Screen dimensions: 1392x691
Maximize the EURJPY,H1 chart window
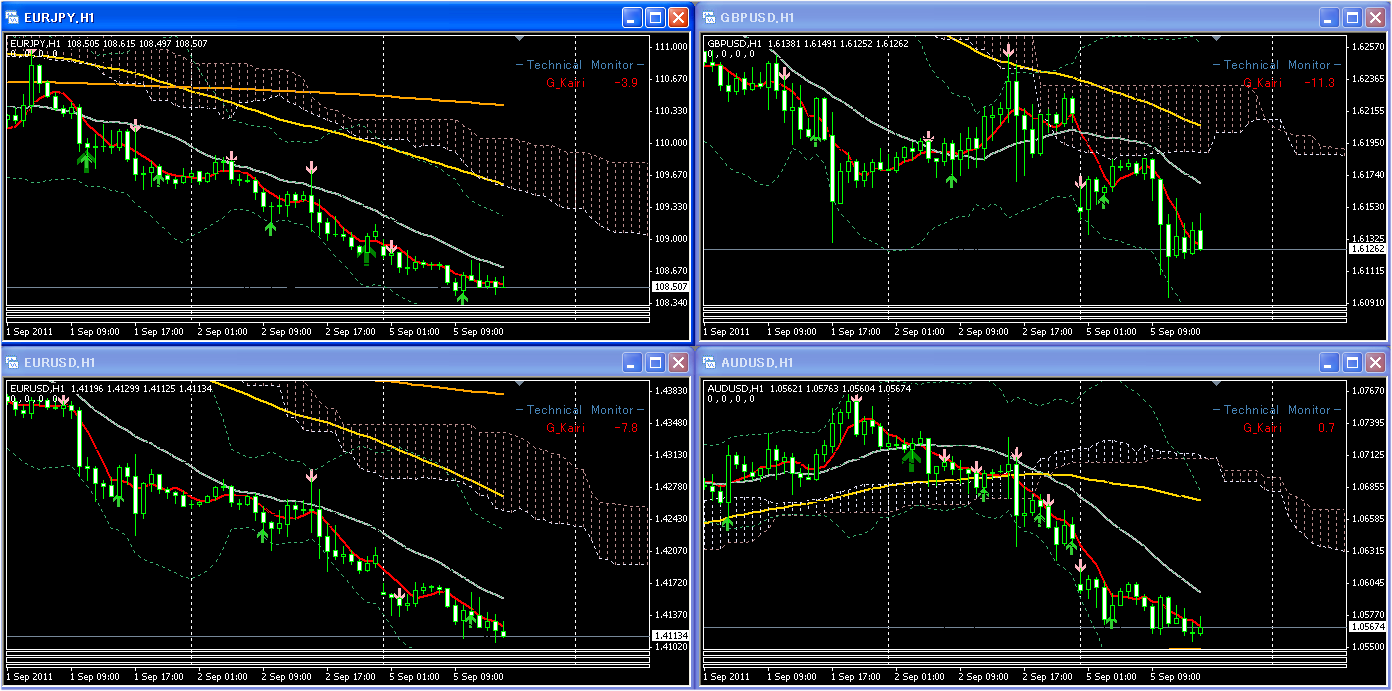tap(655, 17)
